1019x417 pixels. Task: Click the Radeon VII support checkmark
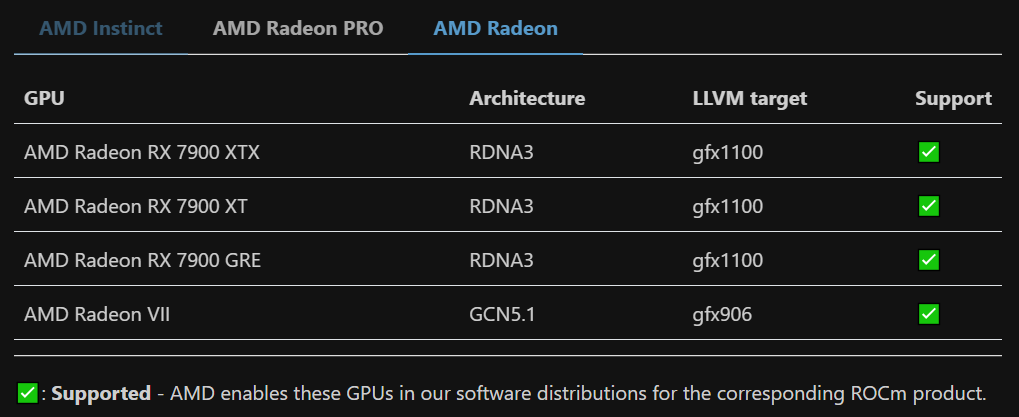(x=929, y=314)
